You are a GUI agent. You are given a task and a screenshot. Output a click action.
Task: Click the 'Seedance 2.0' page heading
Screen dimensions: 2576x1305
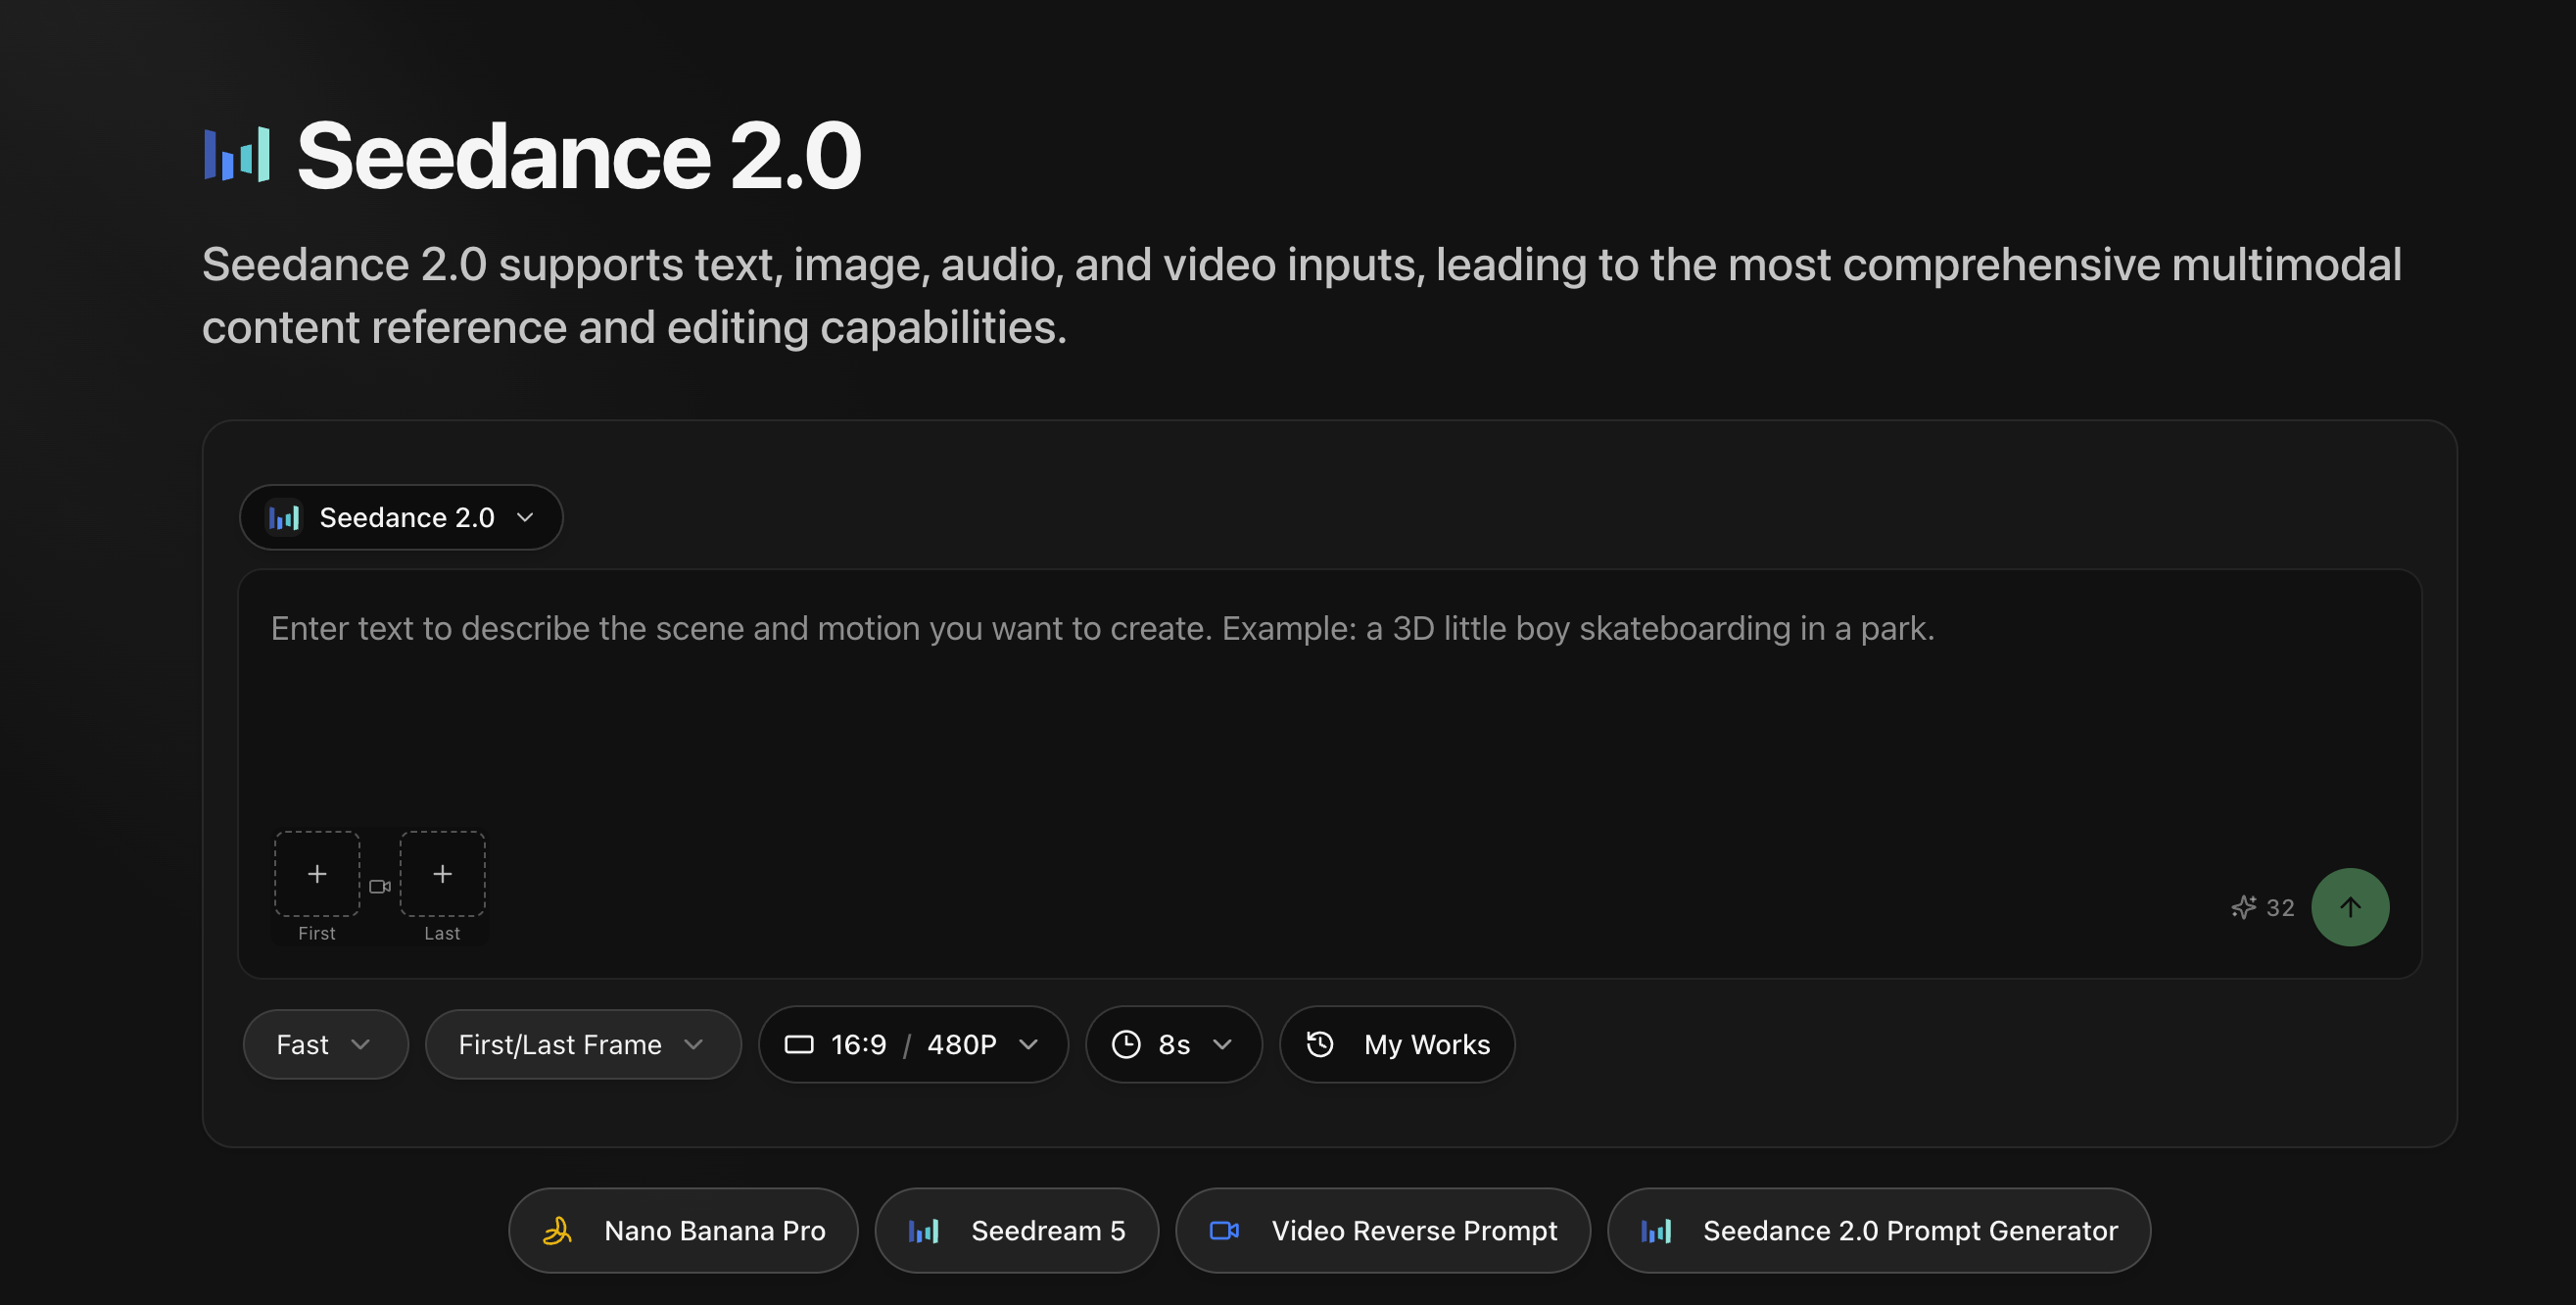tap(579, 155)
